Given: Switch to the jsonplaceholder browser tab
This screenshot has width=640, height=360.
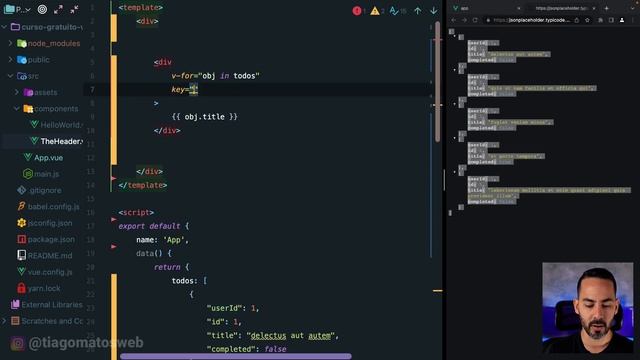Looking at the screenshot, I should (561, 8).
